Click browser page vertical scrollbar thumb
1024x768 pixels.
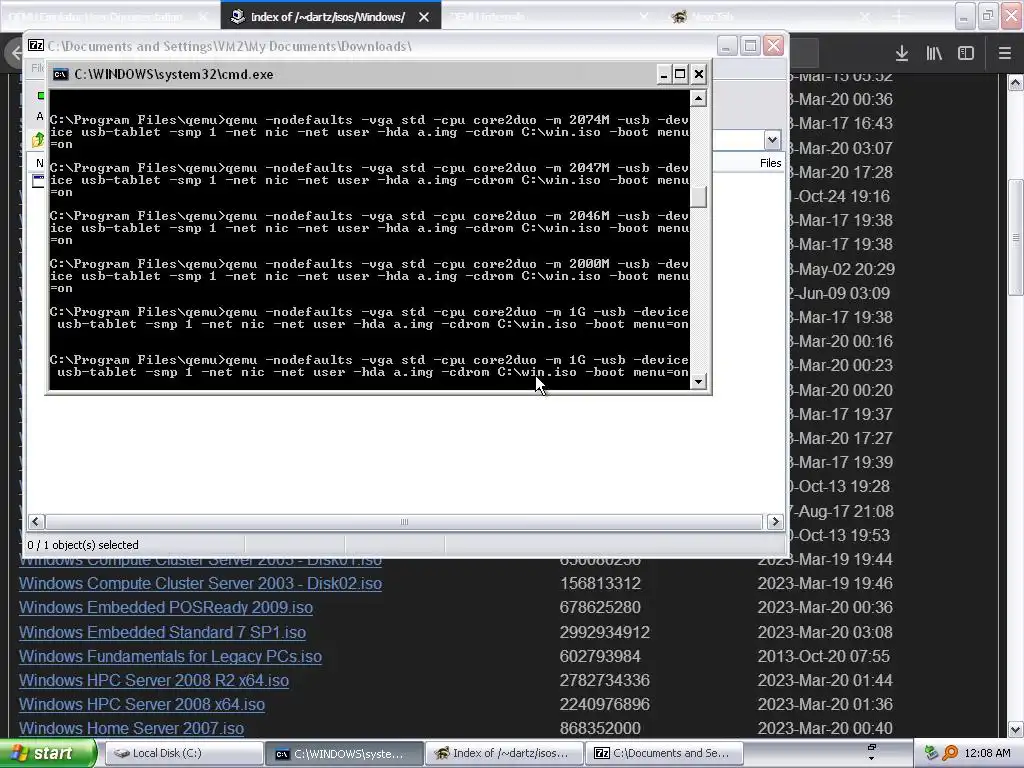(1016, 238)
